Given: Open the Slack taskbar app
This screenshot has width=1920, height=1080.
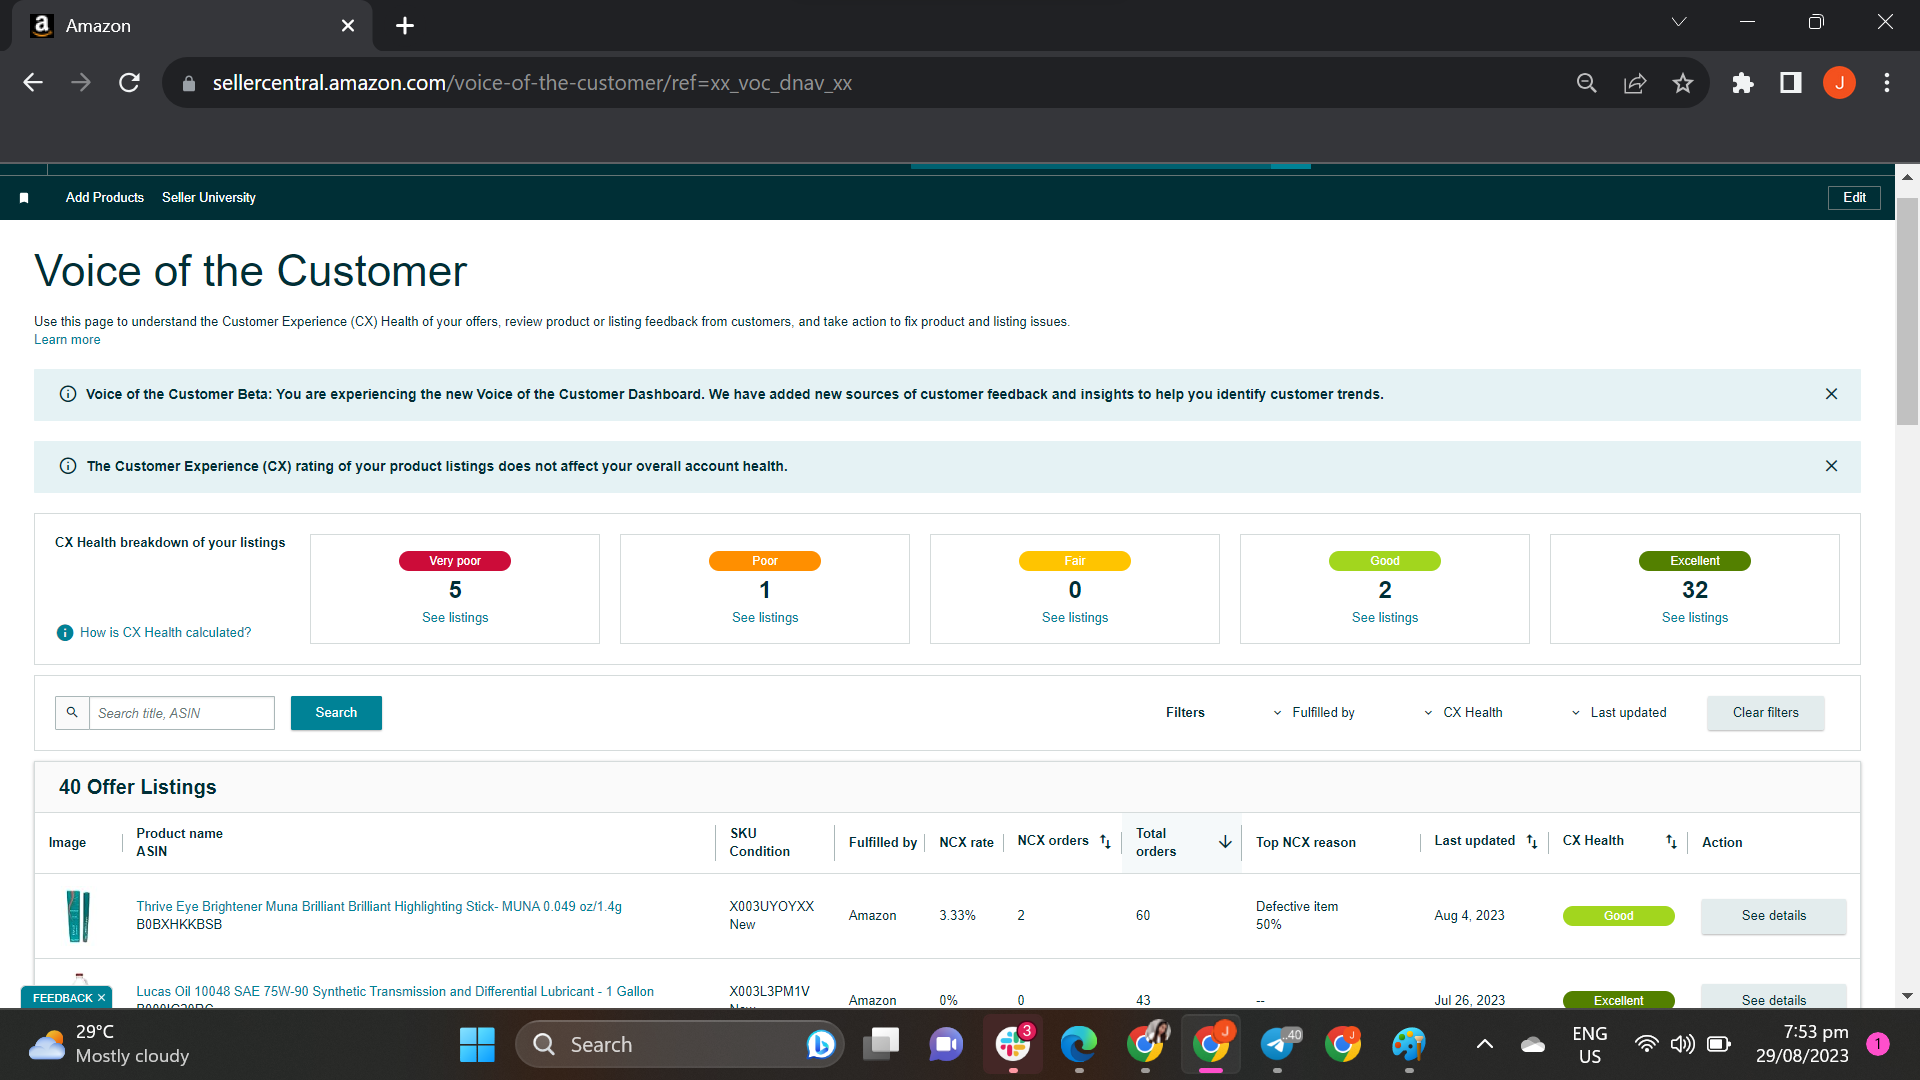Looking at the screenshot, I should [1013, 1045].
